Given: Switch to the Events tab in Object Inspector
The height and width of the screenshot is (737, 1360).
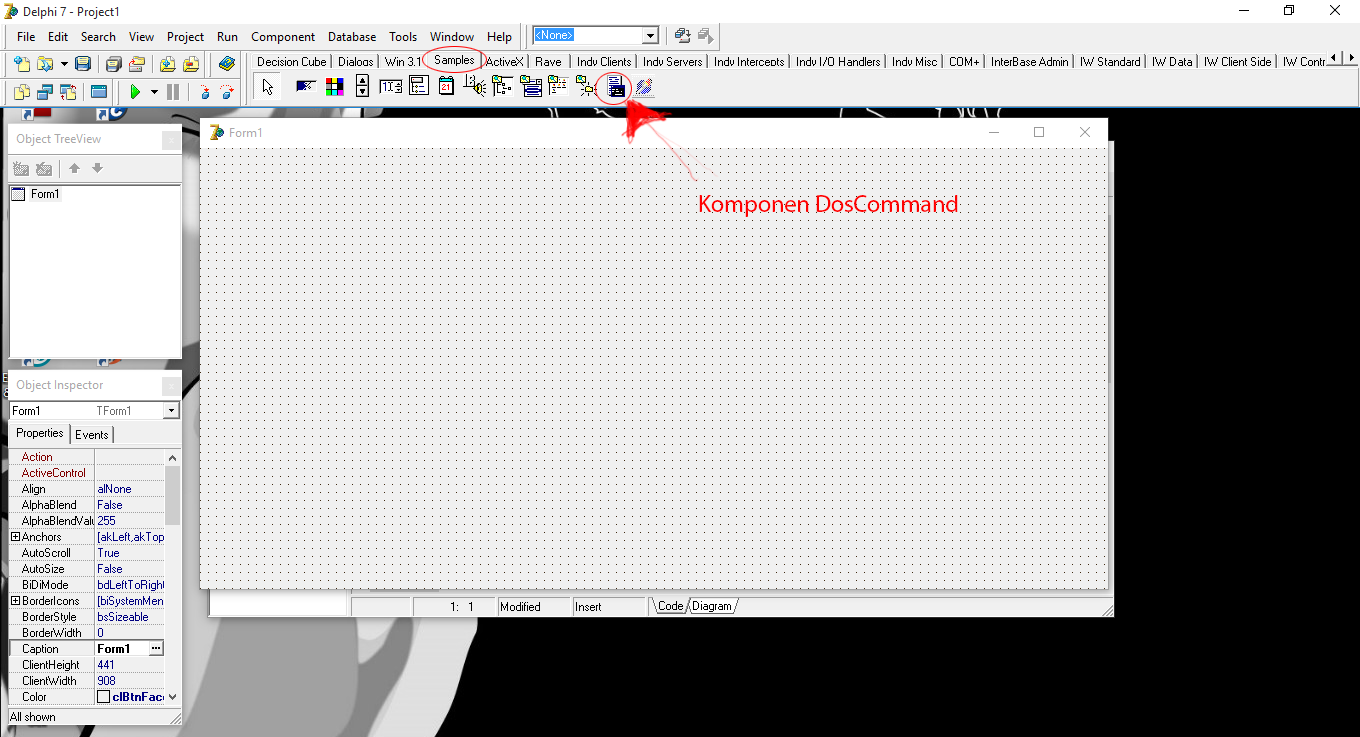Looking at the screenshot, I should [92, 434].
